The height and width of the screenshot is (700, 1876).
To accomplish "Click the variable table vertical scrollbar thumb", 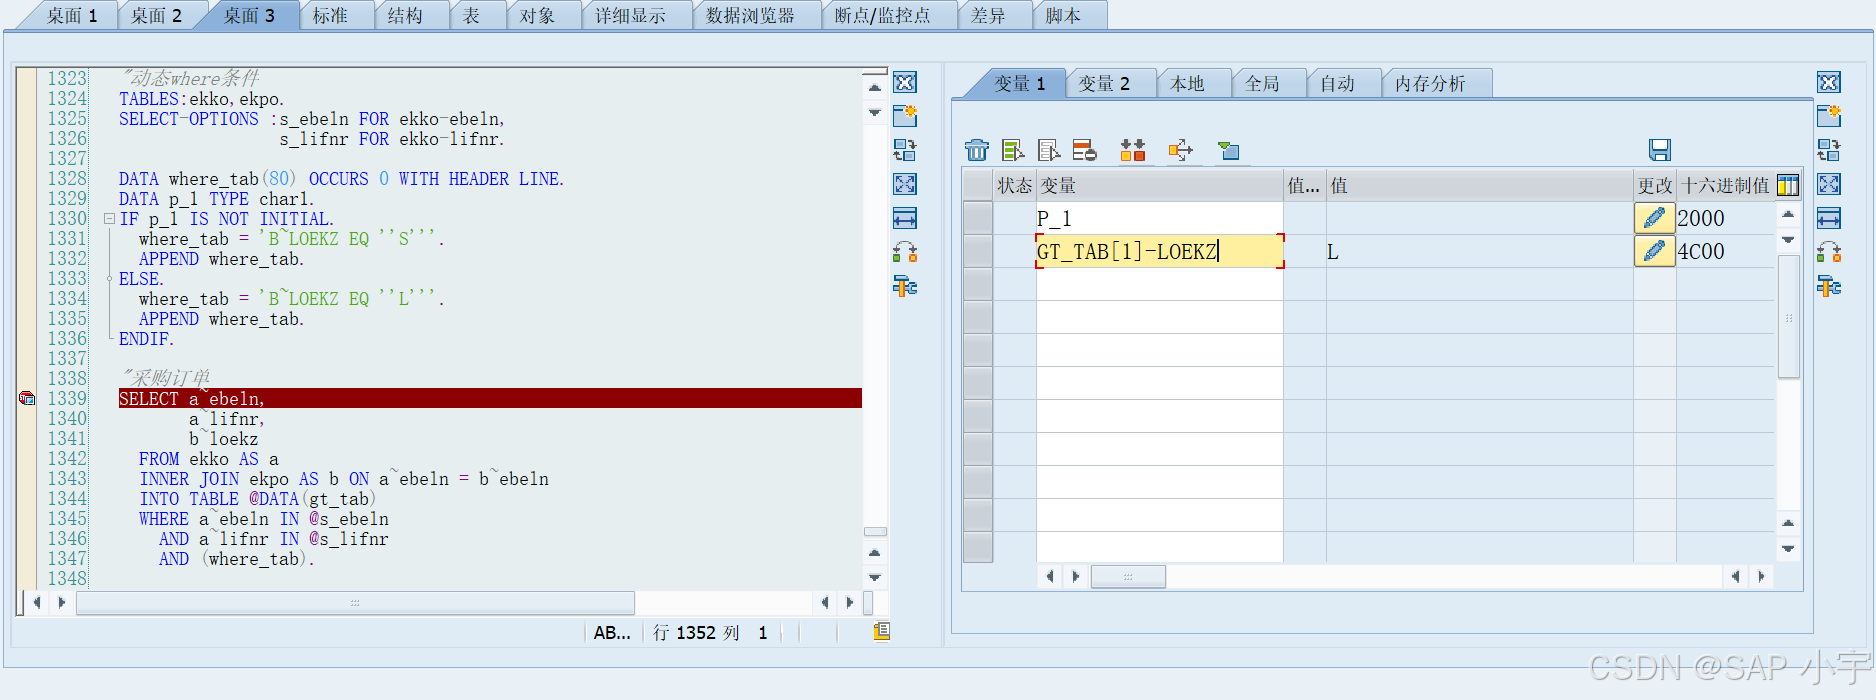I will [x=1789, y=317].
